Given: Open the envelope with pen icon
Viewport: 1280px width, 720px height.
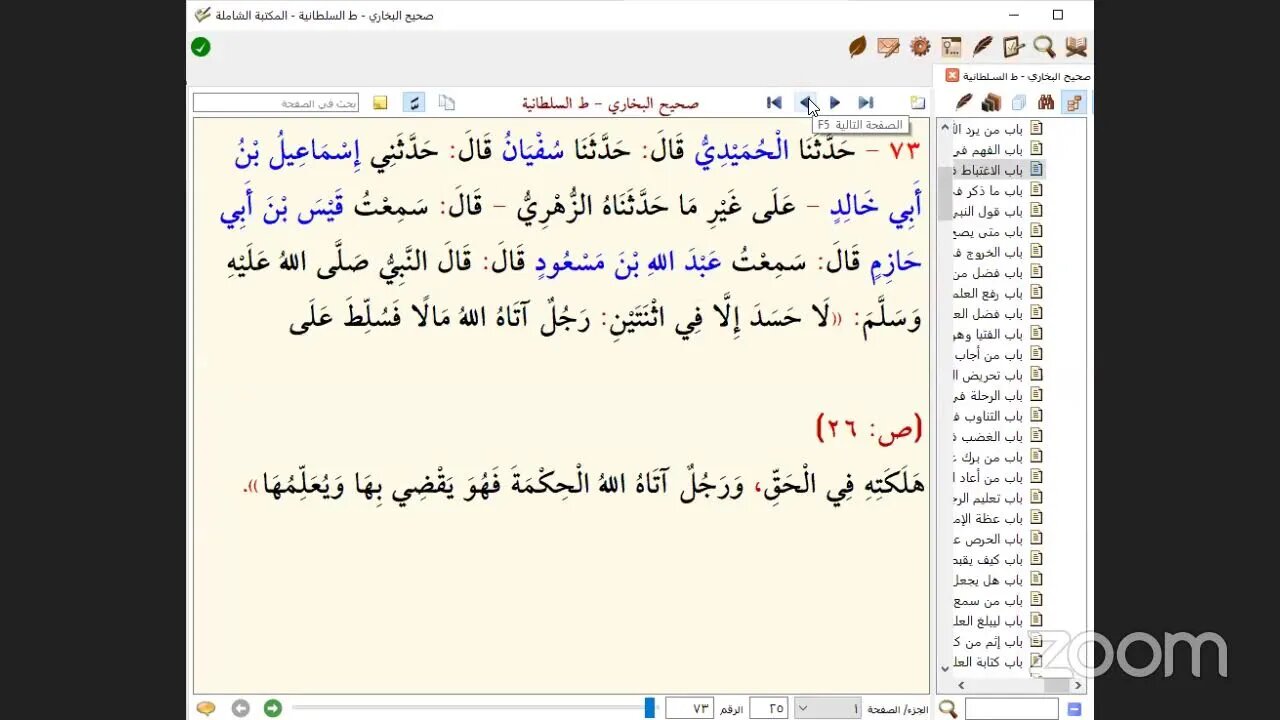Looking at the screenshot, I should point(888,47).
